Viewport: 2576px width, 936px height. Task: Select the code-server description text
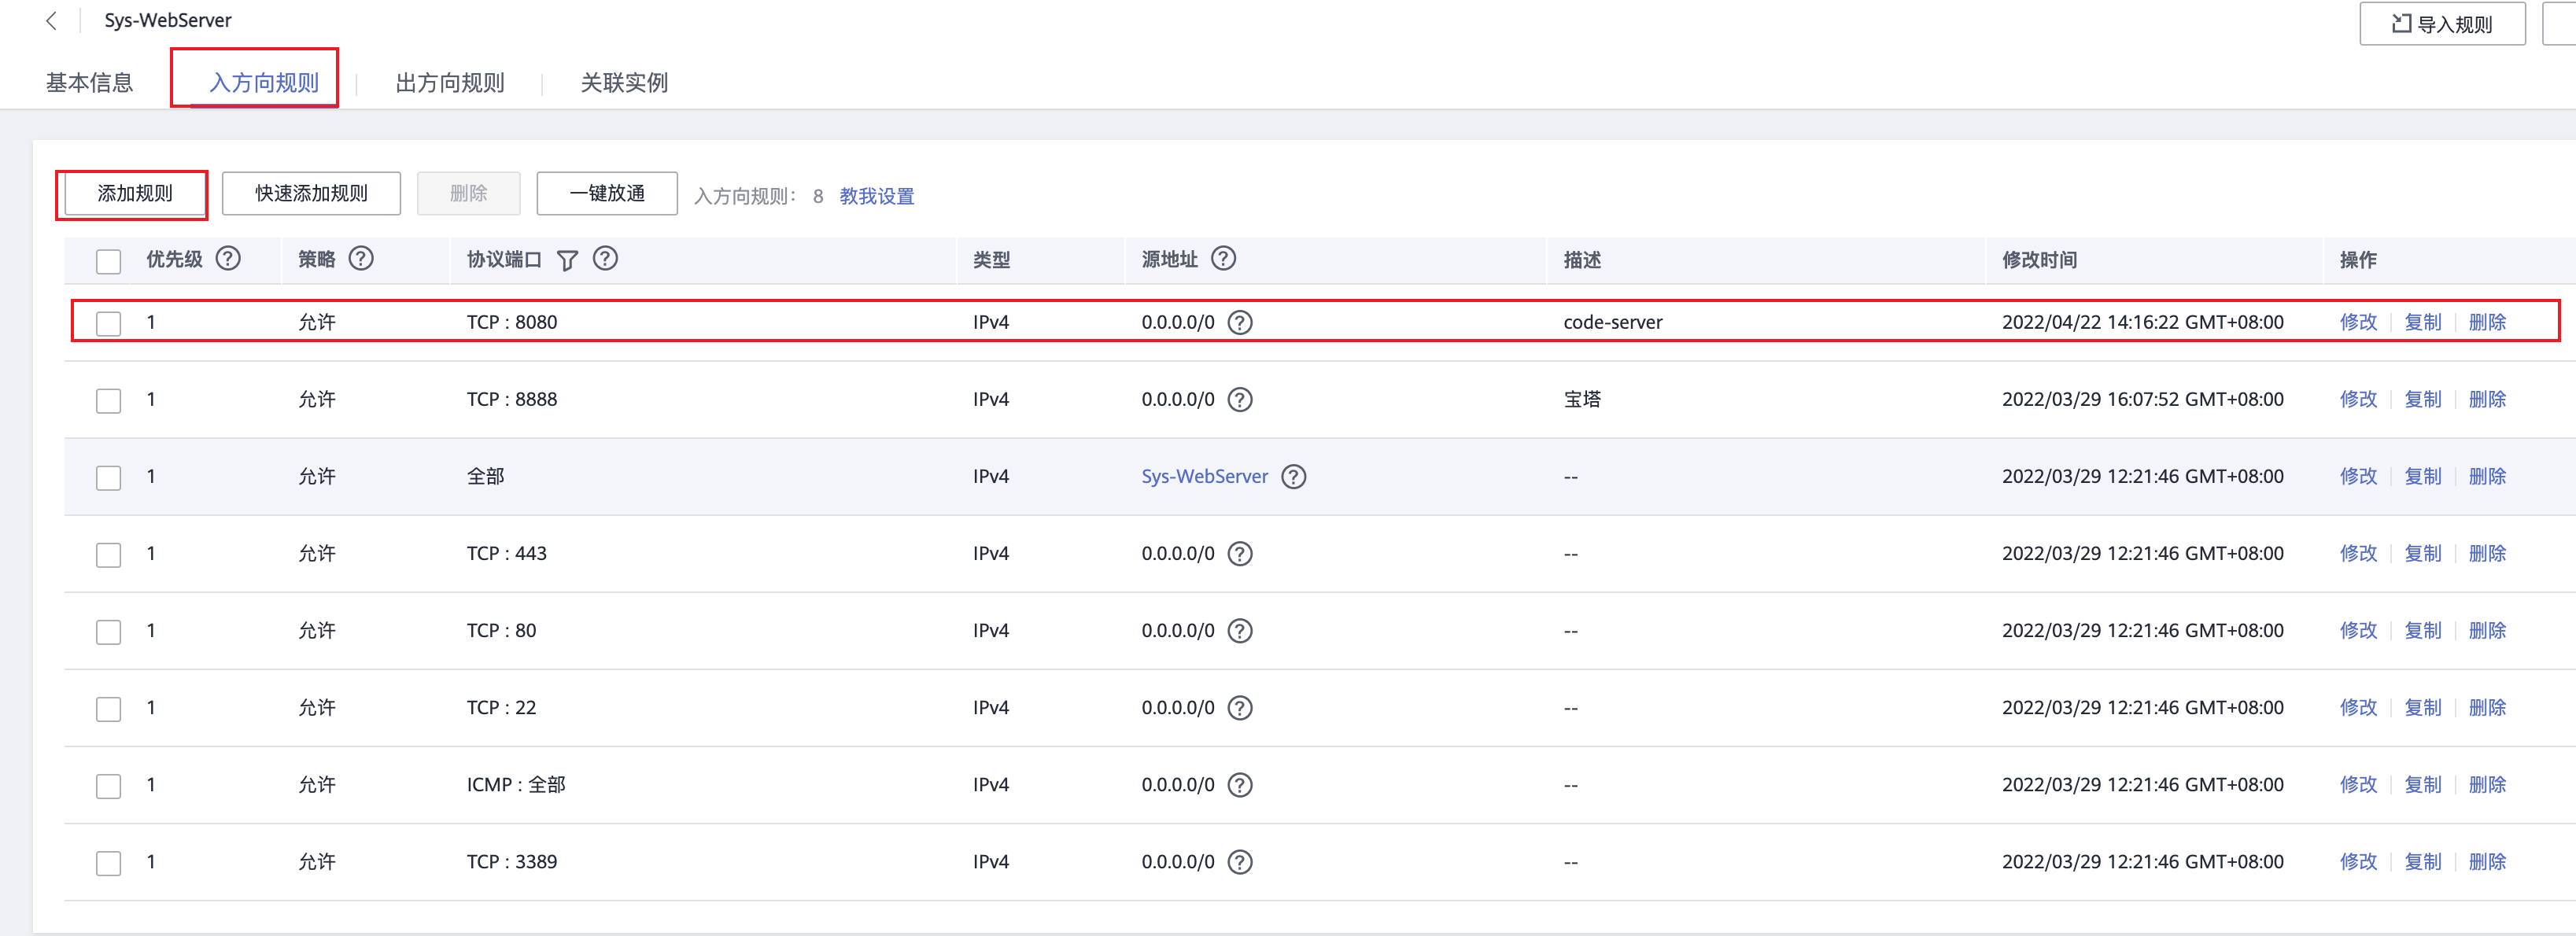click(1613, 322)
